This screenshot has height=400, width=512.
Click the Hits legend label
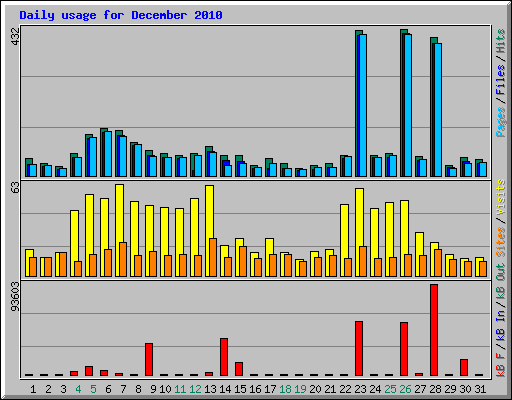500,41
